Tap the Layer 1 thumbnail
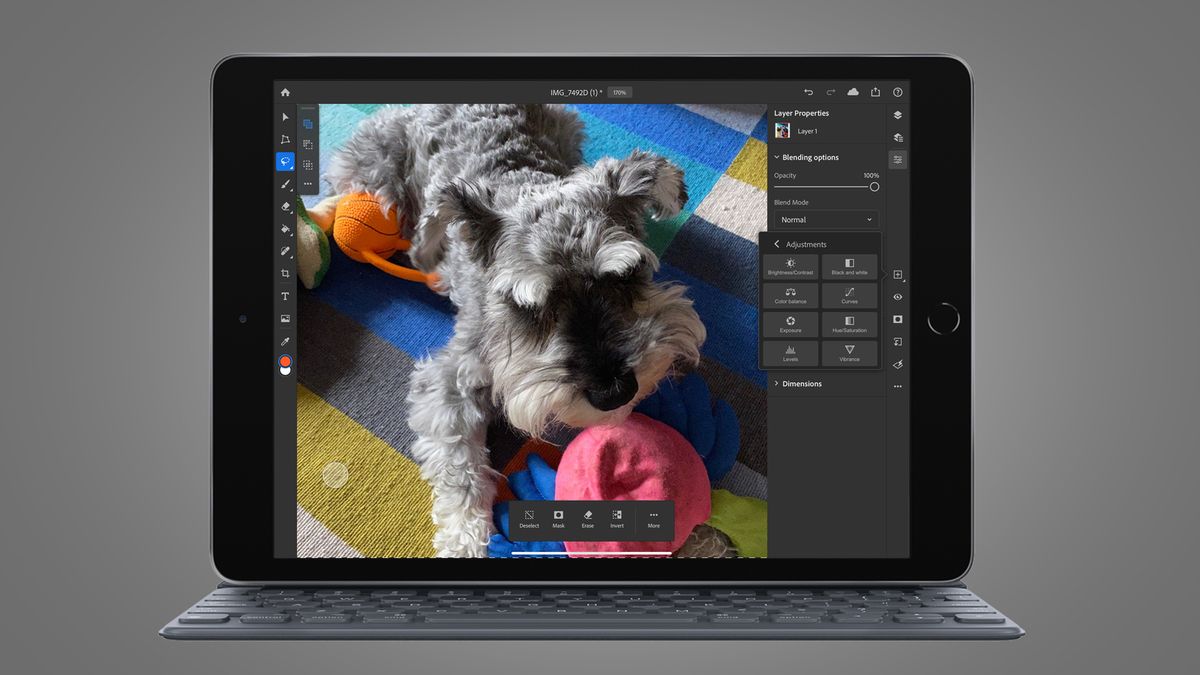 tap(783, 131)
